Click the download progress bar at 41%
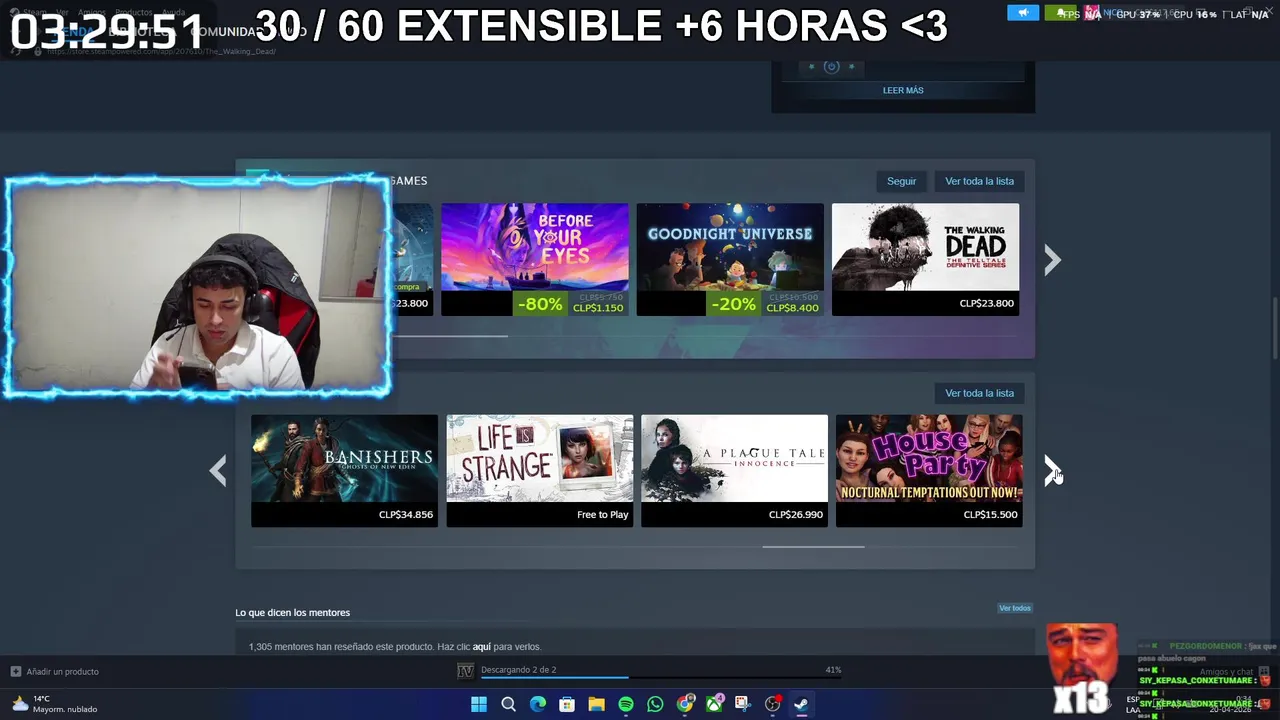Image resolution: width=1280 pixels, height=720 pixels. 661,678
